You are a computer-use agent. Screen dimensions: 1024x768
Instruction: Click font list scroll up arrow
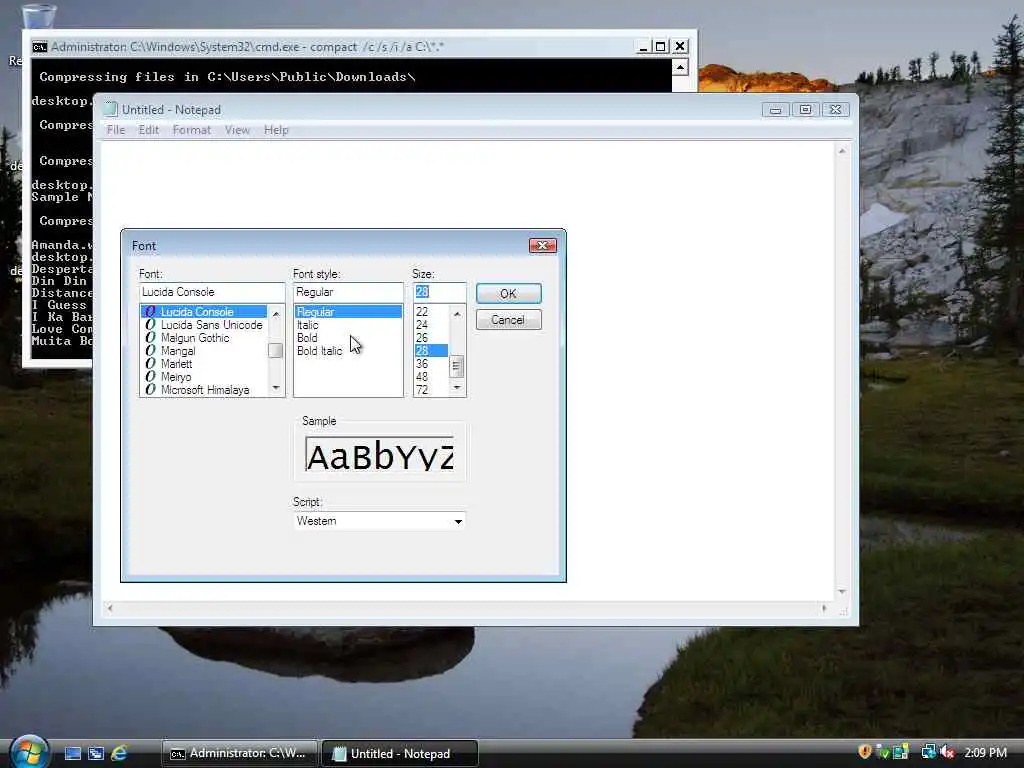pyautogui.click(x=276, y=314)
